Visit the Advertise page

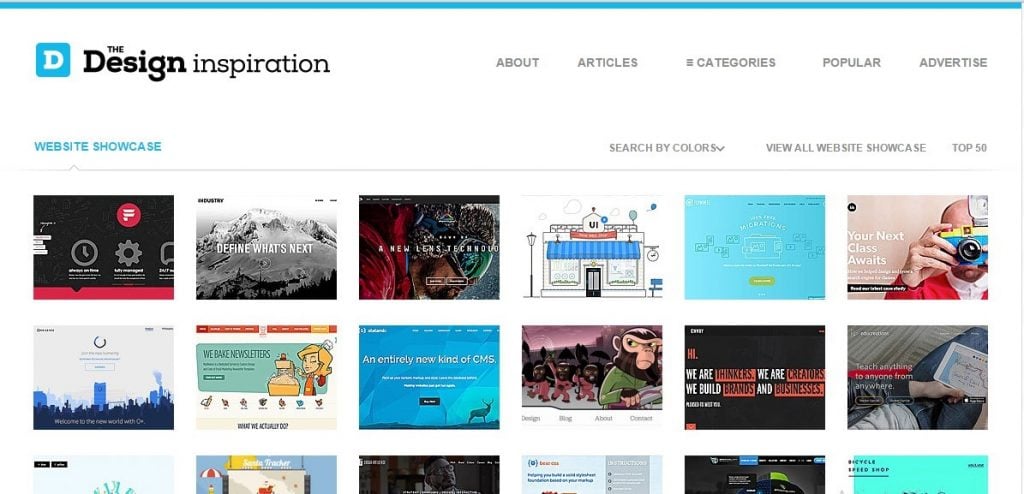click(x=953, y=63)
